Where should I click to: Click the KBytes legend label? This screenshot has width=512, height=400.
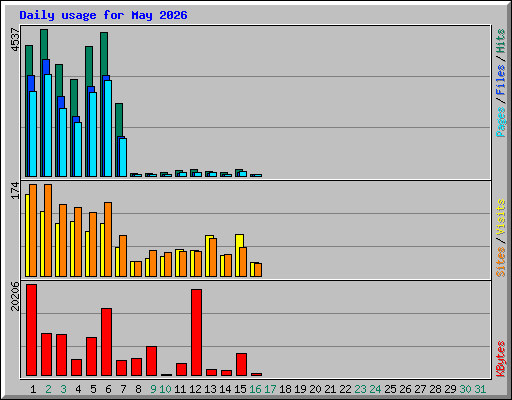(500, 359)
